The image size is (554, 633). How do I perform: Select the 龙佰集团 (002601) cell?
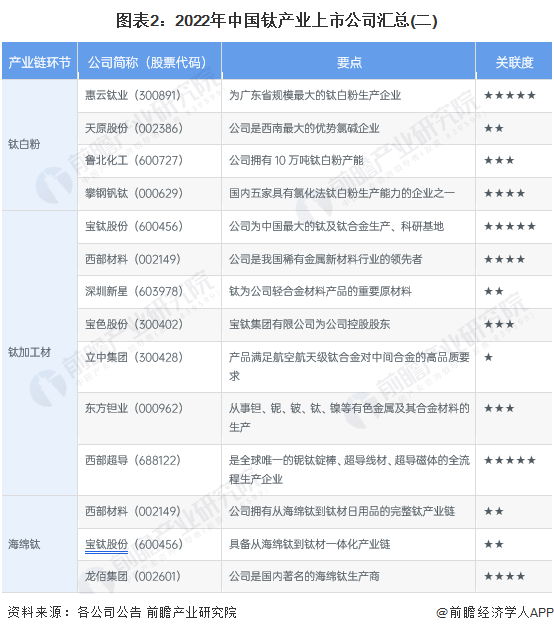pos(149,576)
